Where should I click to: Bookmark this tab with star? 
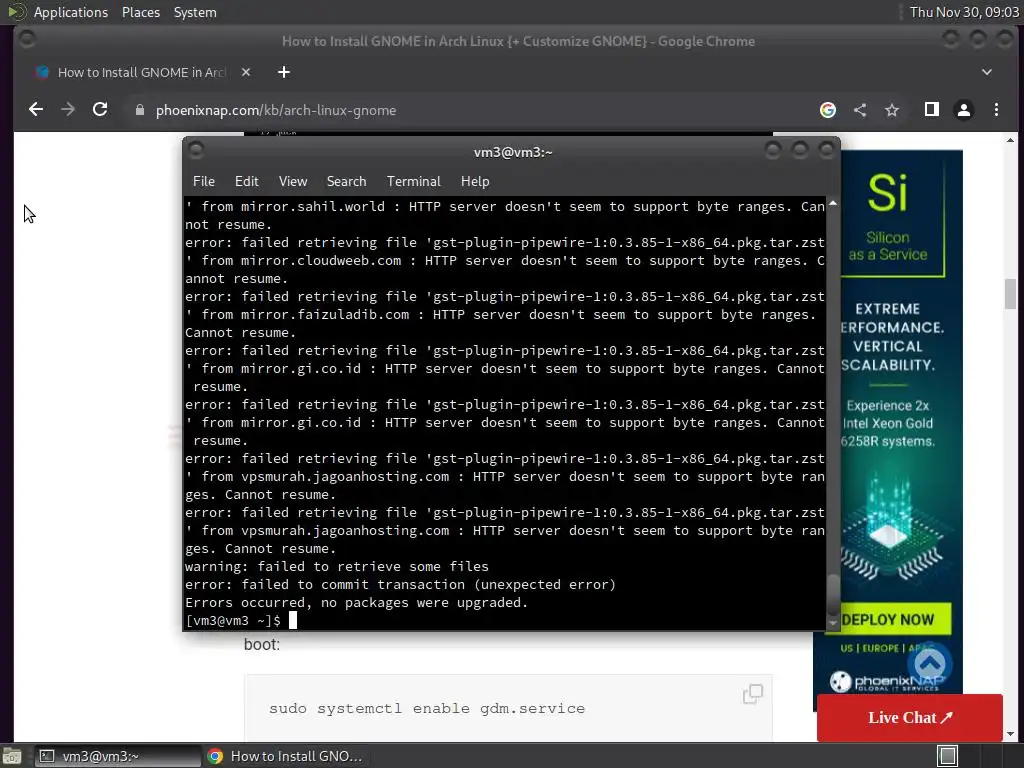[892, 110]
